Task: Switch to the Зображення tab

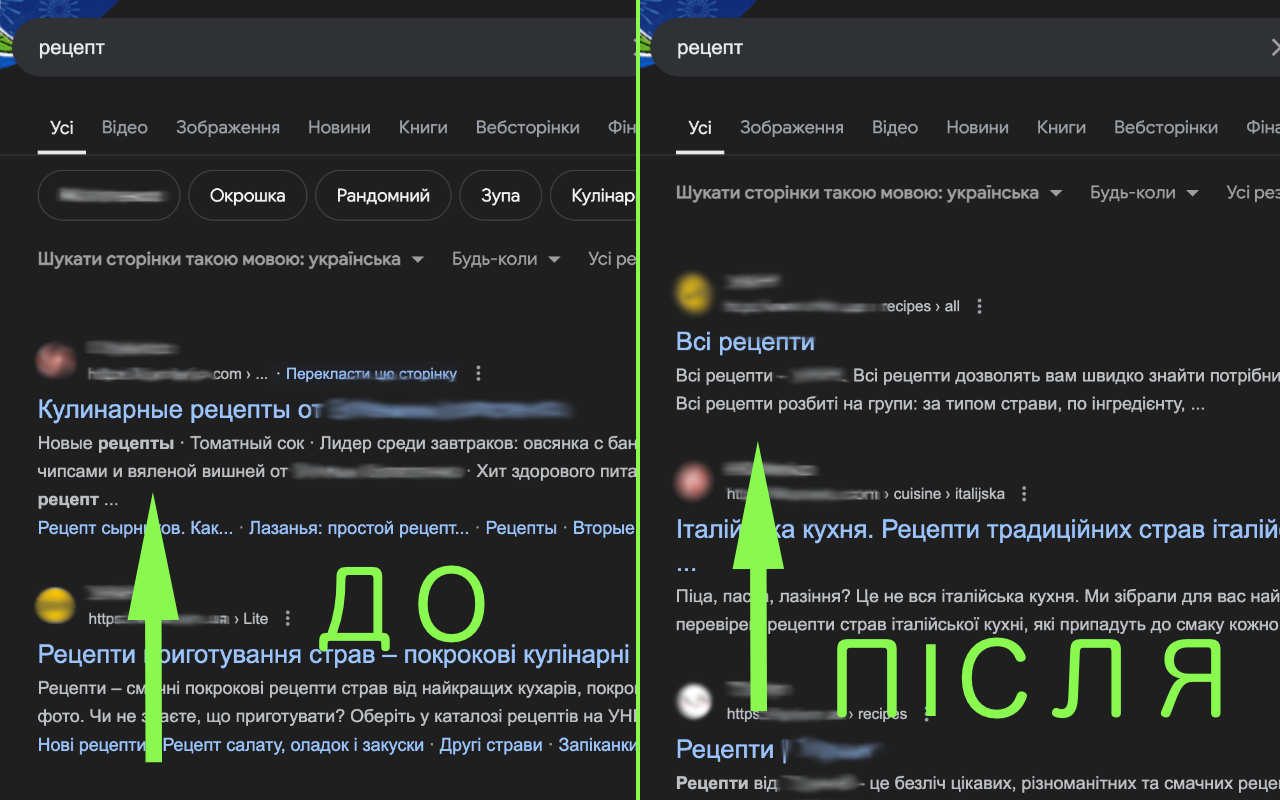Action: point(229,127)
